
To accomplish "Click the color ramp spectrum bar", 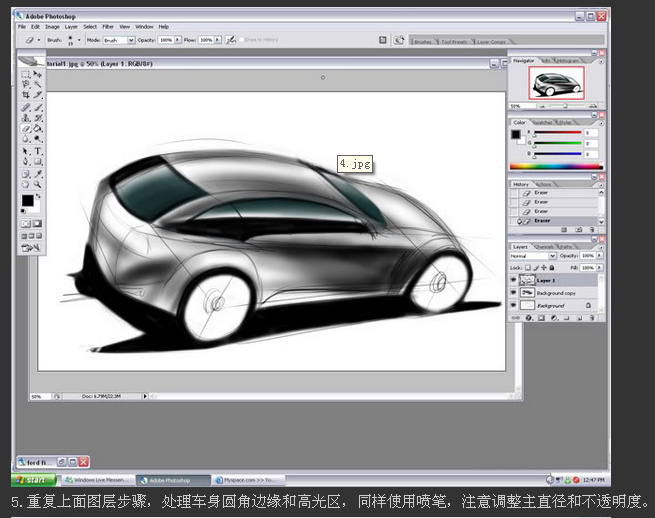I will pos(556,166).
